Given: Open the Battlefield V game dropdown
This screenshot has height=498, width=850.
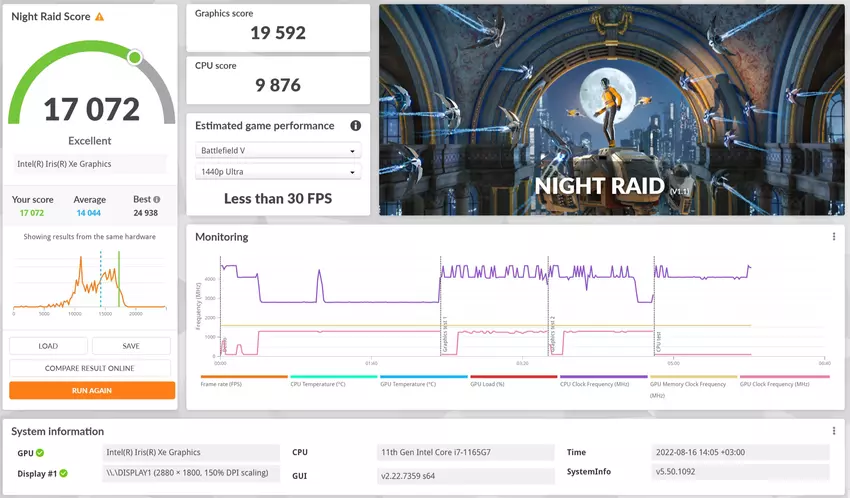Looking at the screenshot, I should tap(277, 151).
